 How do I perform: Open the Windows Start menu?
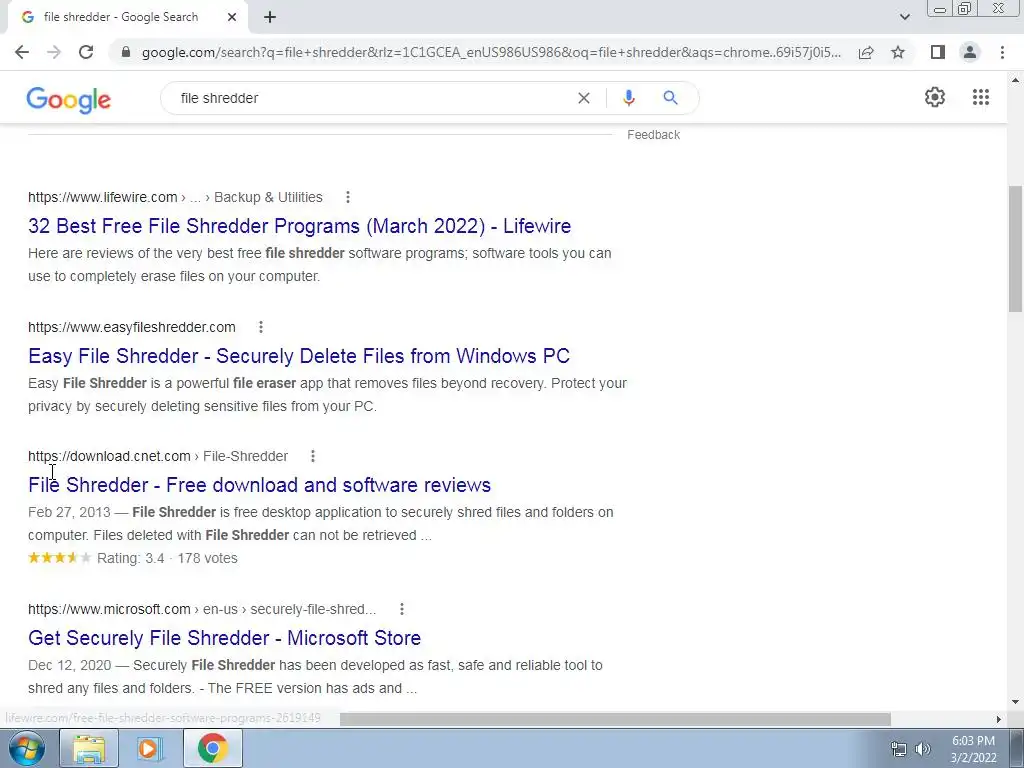(27, 749)
